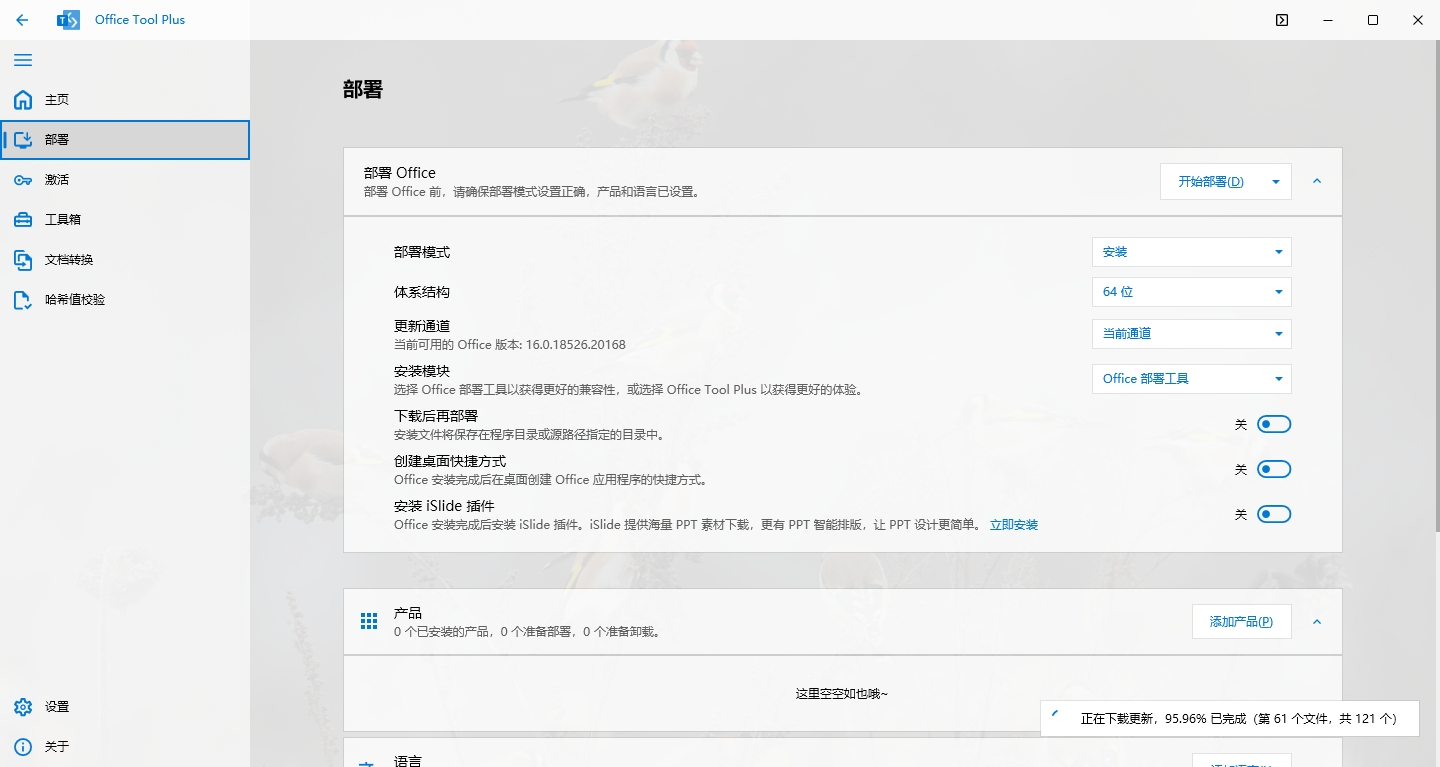
Task: Open the 安装模块 dropdown showing Office 部署工具
Action: [1192, 379]
